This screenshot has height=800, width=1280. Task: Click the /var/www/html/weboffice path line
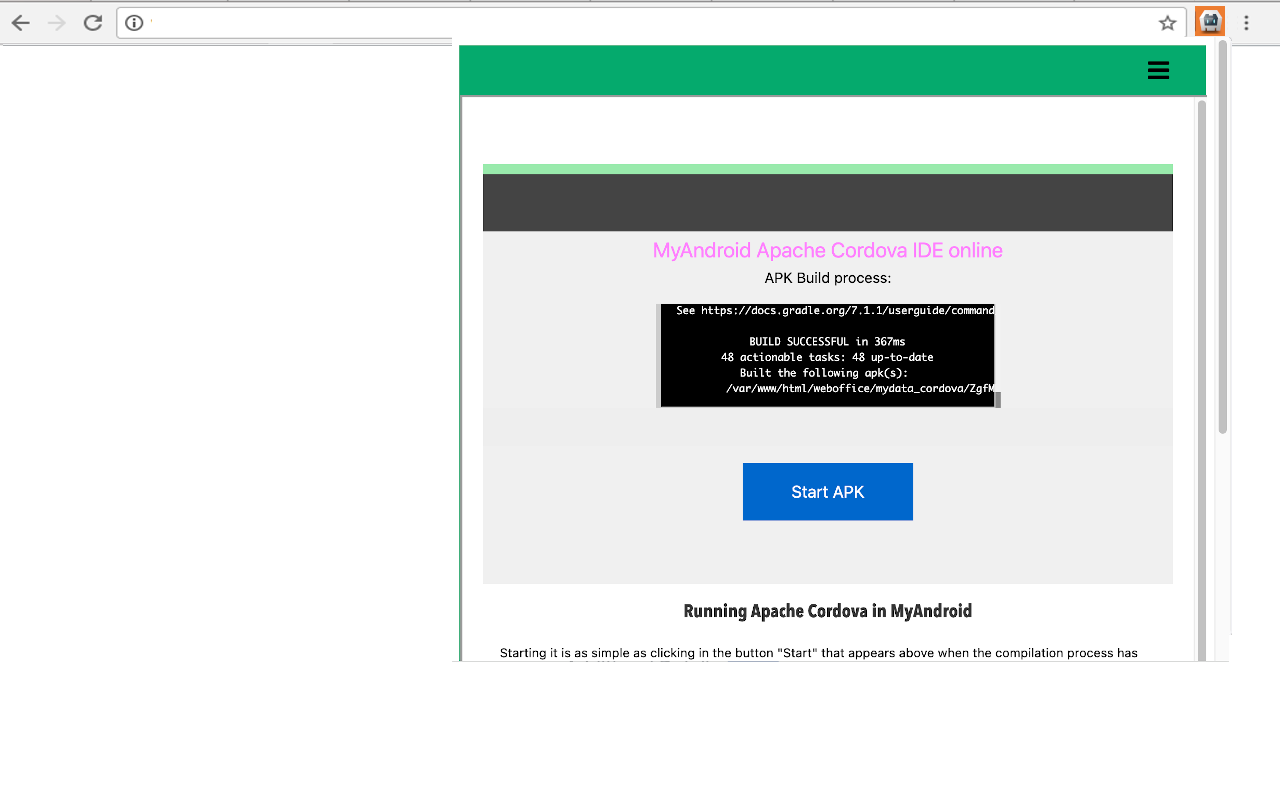860,389
